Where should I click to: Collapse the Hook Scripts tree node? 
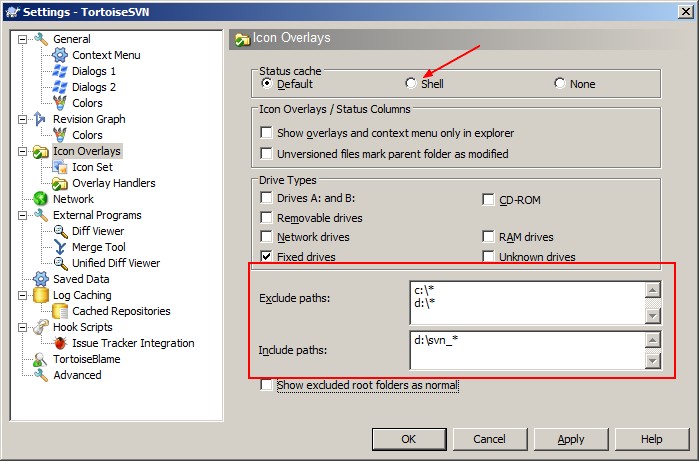[23, 327]
